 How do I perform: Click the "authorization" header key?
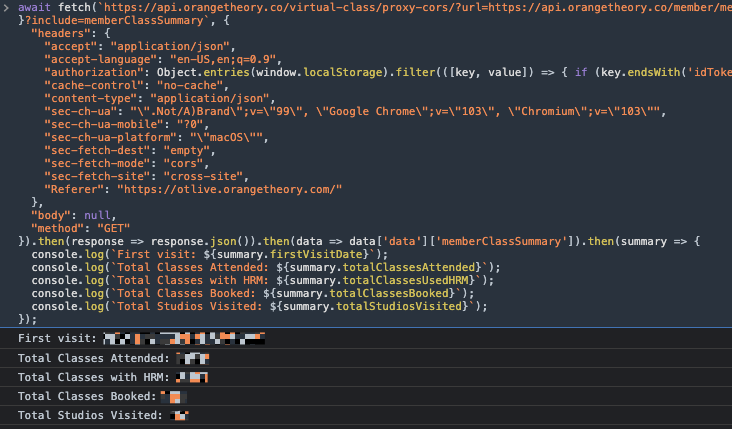(x=94, y=72)
